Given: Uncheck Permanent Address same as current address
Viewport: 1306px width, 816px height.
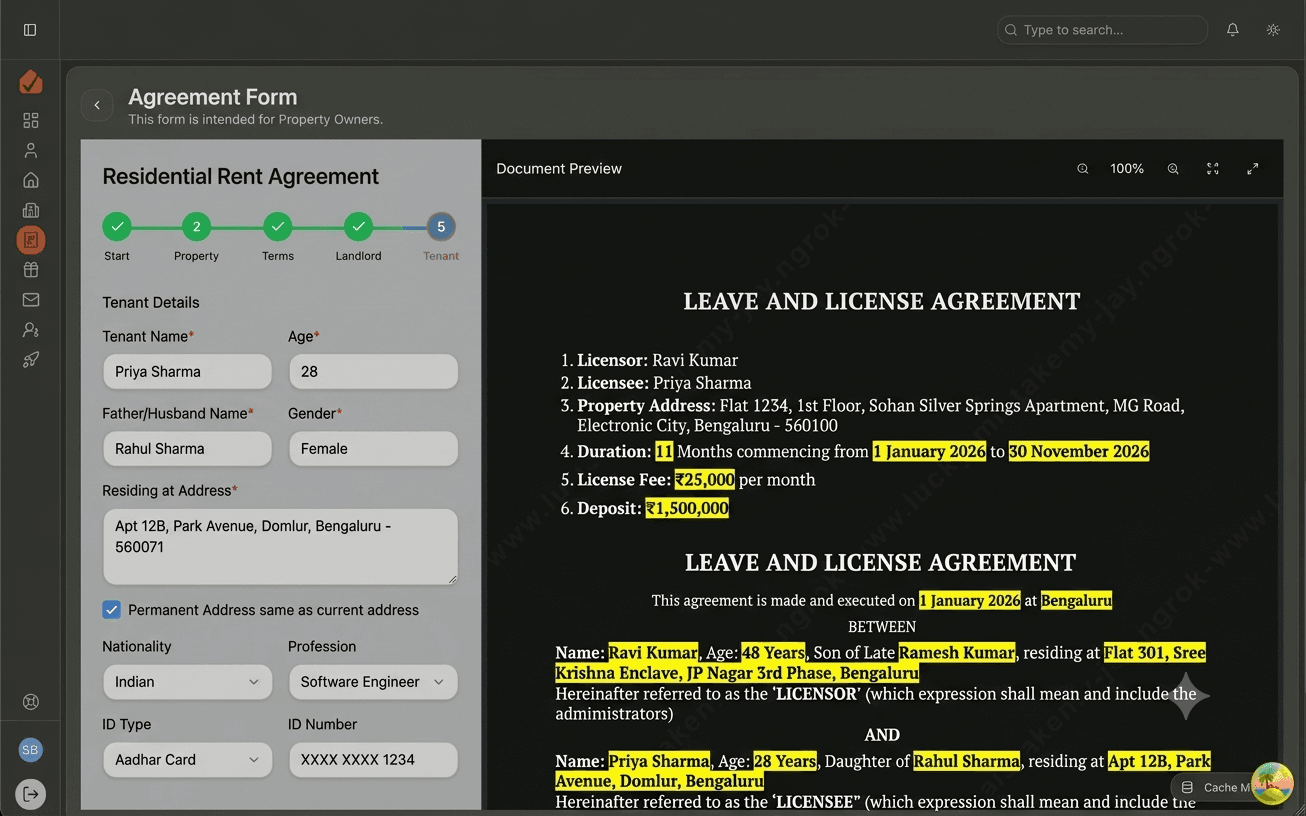Looking at the screenshot, I should point(111,610).
